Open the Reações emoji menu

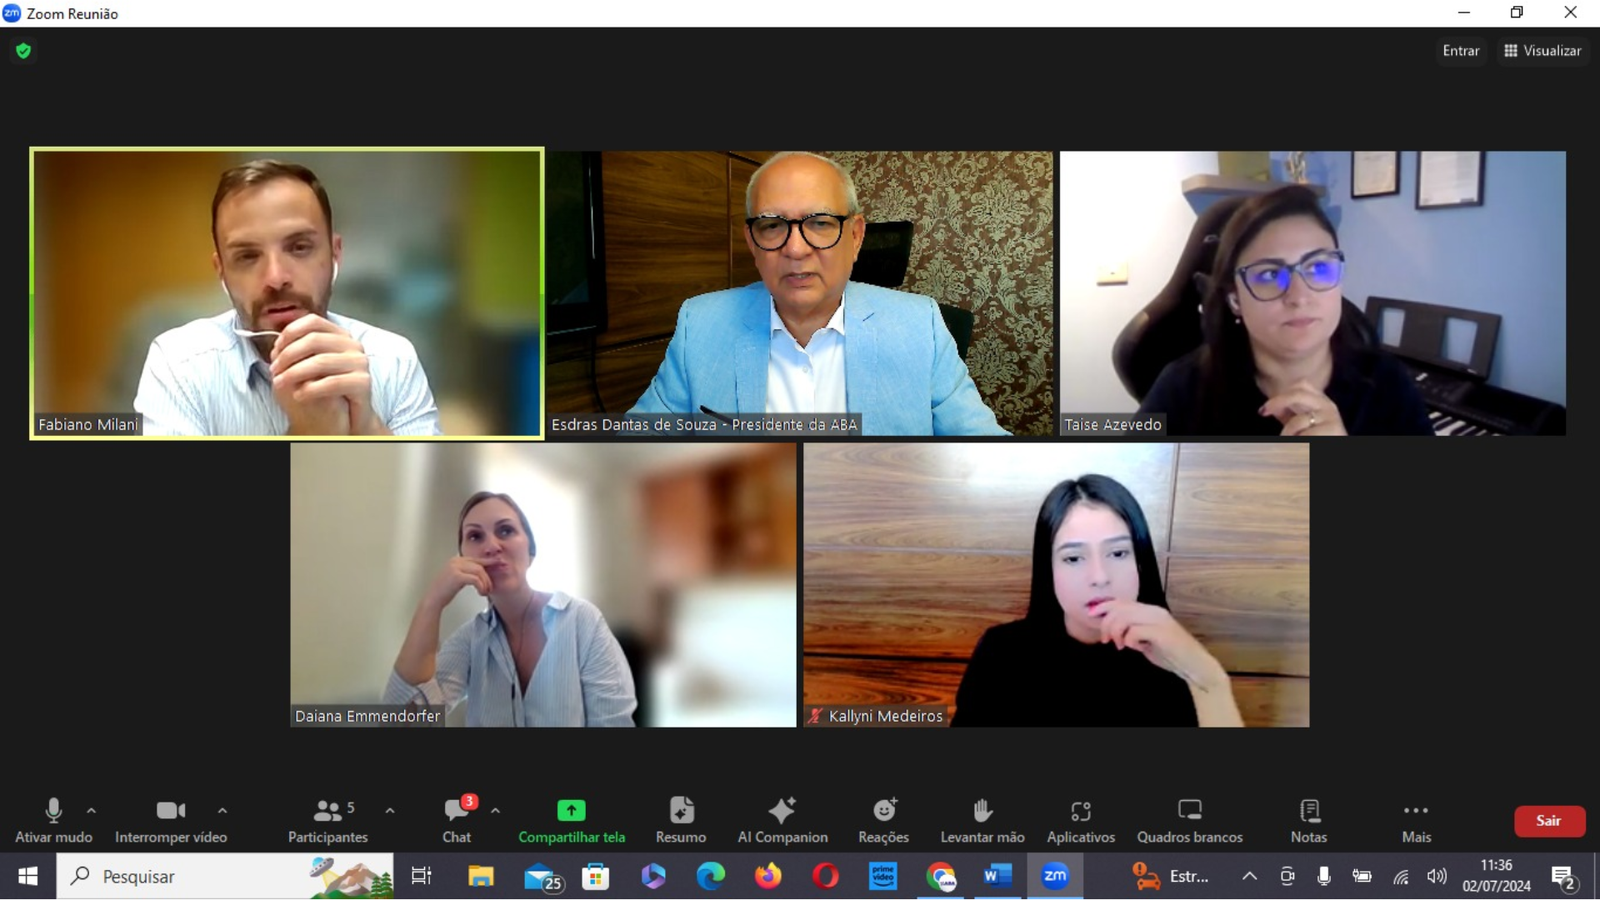(x=883, y=820)
